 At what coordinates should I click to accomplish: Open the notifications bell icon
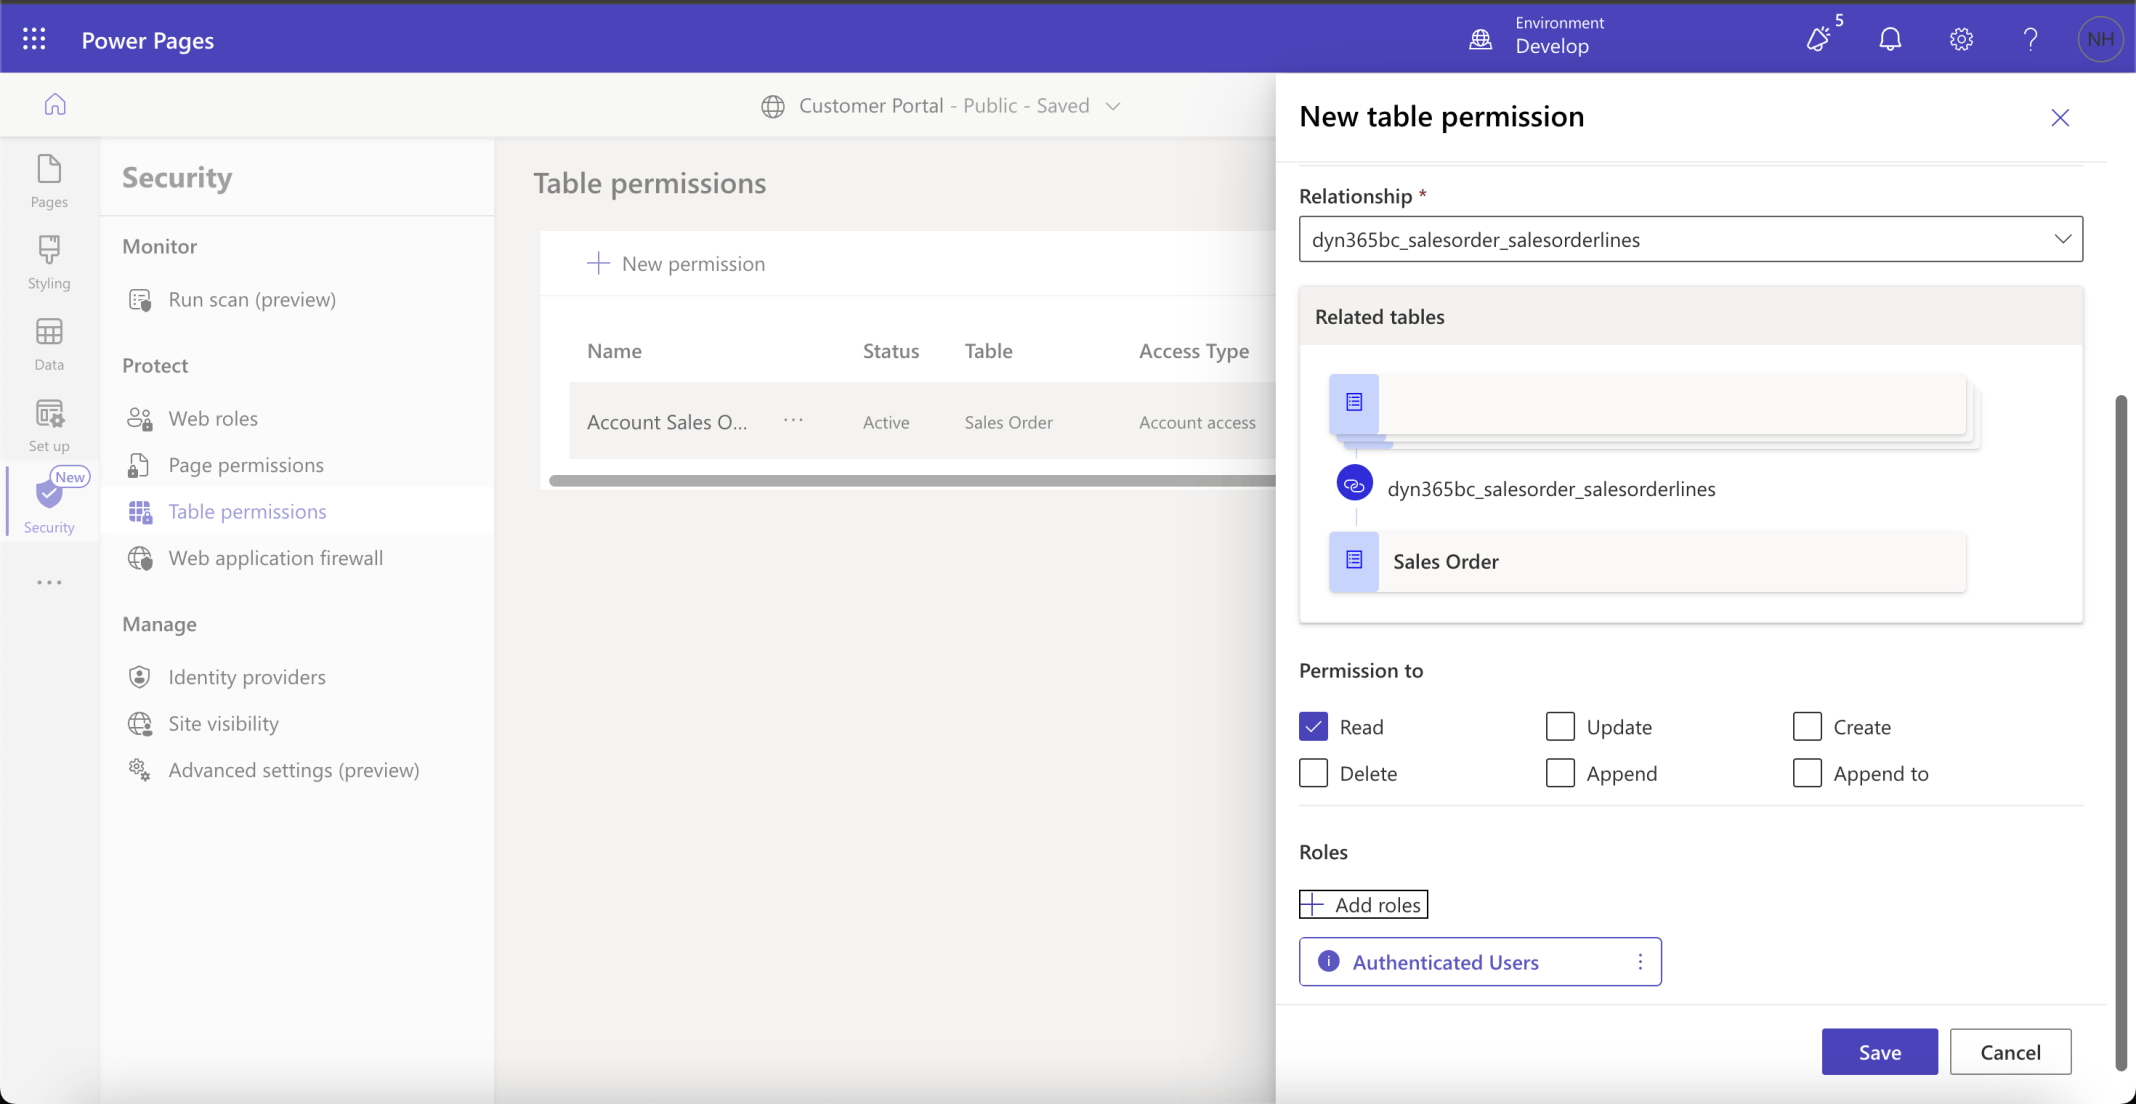tap(1889, 39)
